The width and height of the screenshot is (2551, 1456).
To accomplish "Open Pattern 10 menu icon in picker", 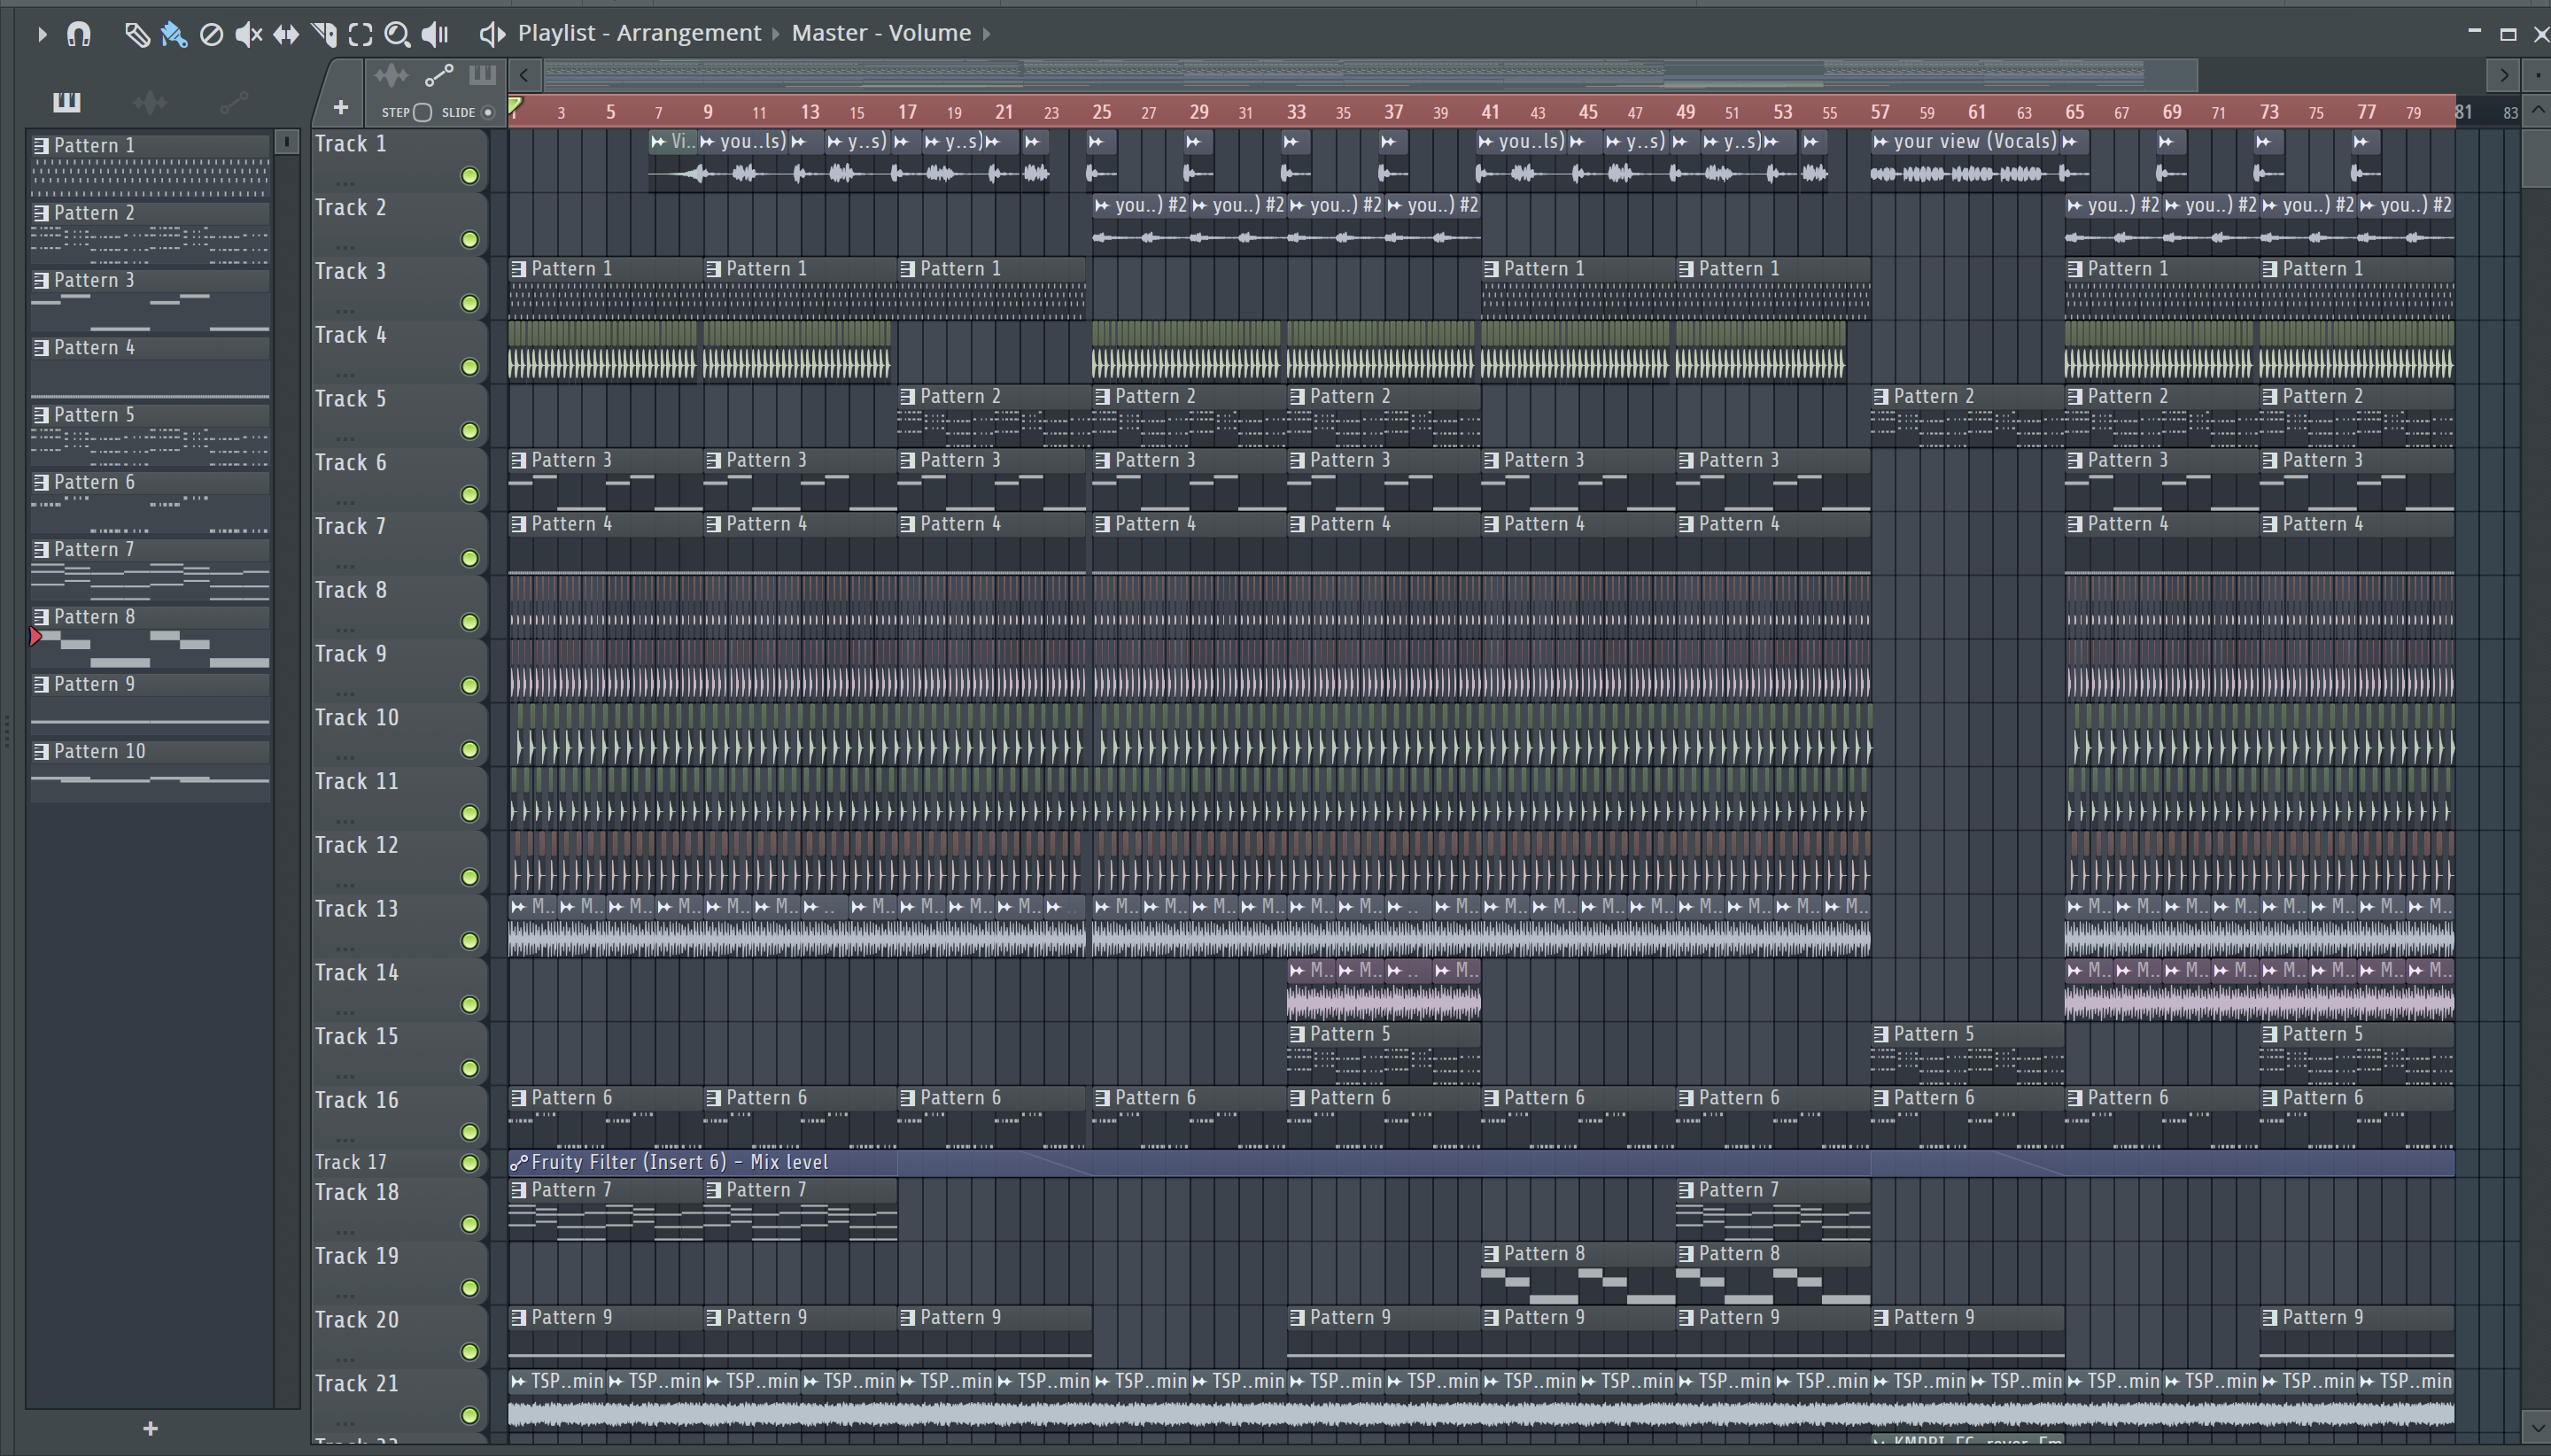I will click(x=41, y=752).
